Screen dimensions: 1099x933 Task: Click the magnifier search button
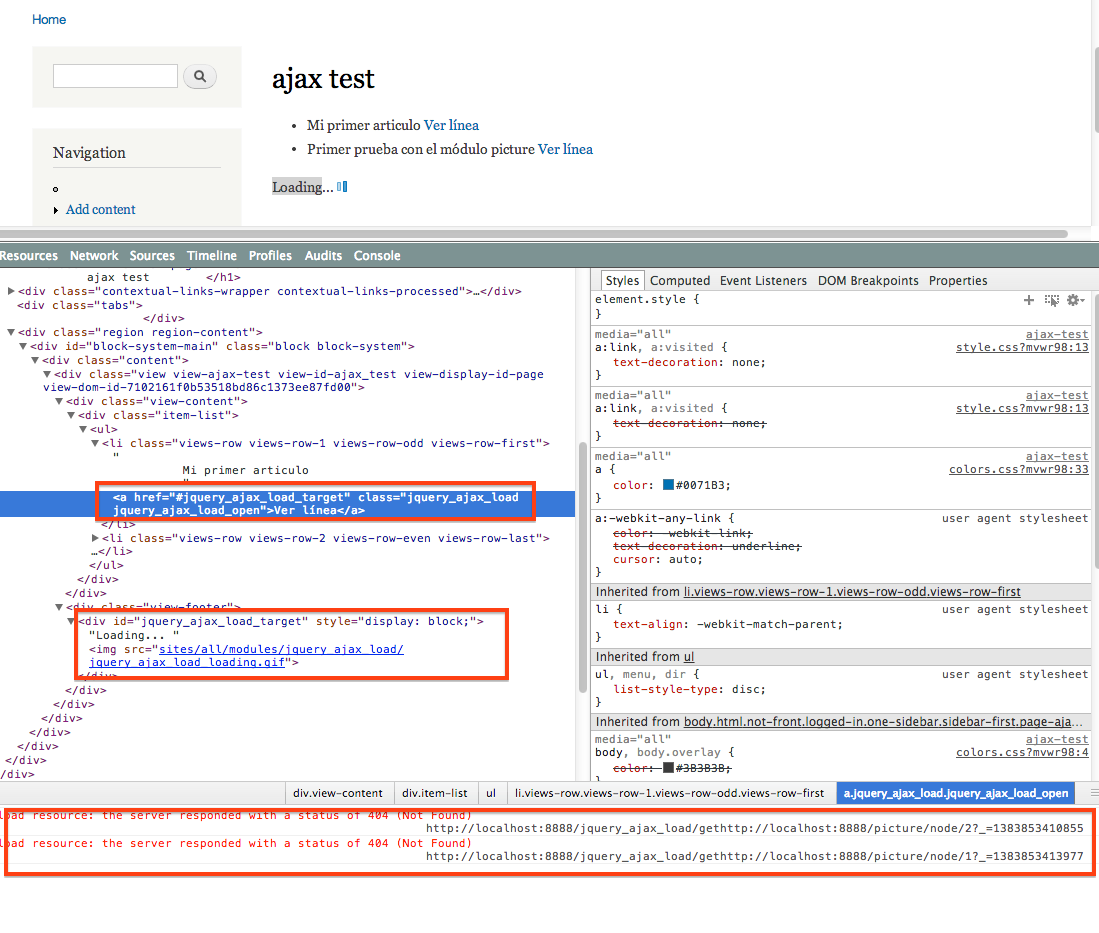point(199,76)
